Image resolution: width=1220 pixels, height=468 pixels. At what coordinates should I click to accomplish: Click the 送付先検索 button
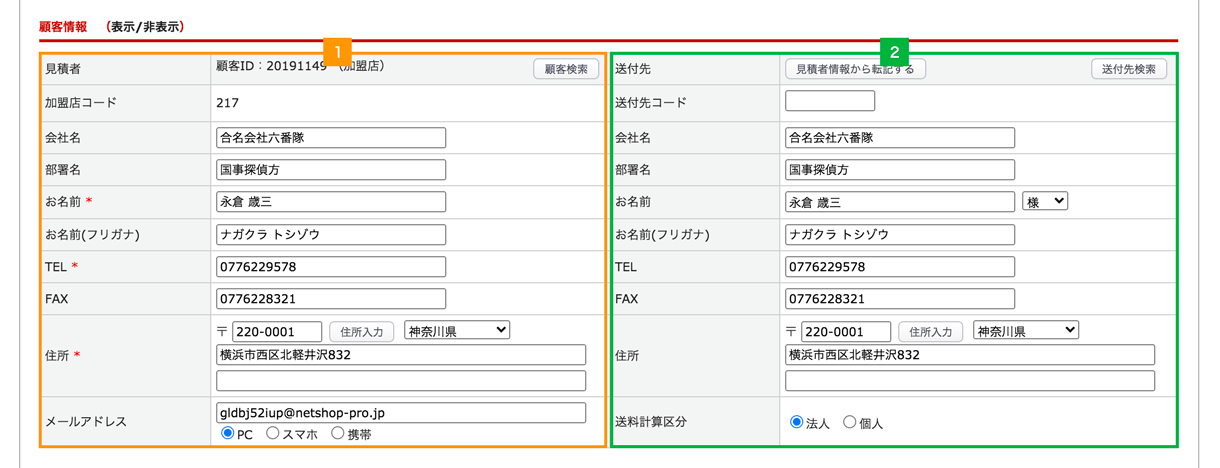(x=1128, y=69)
